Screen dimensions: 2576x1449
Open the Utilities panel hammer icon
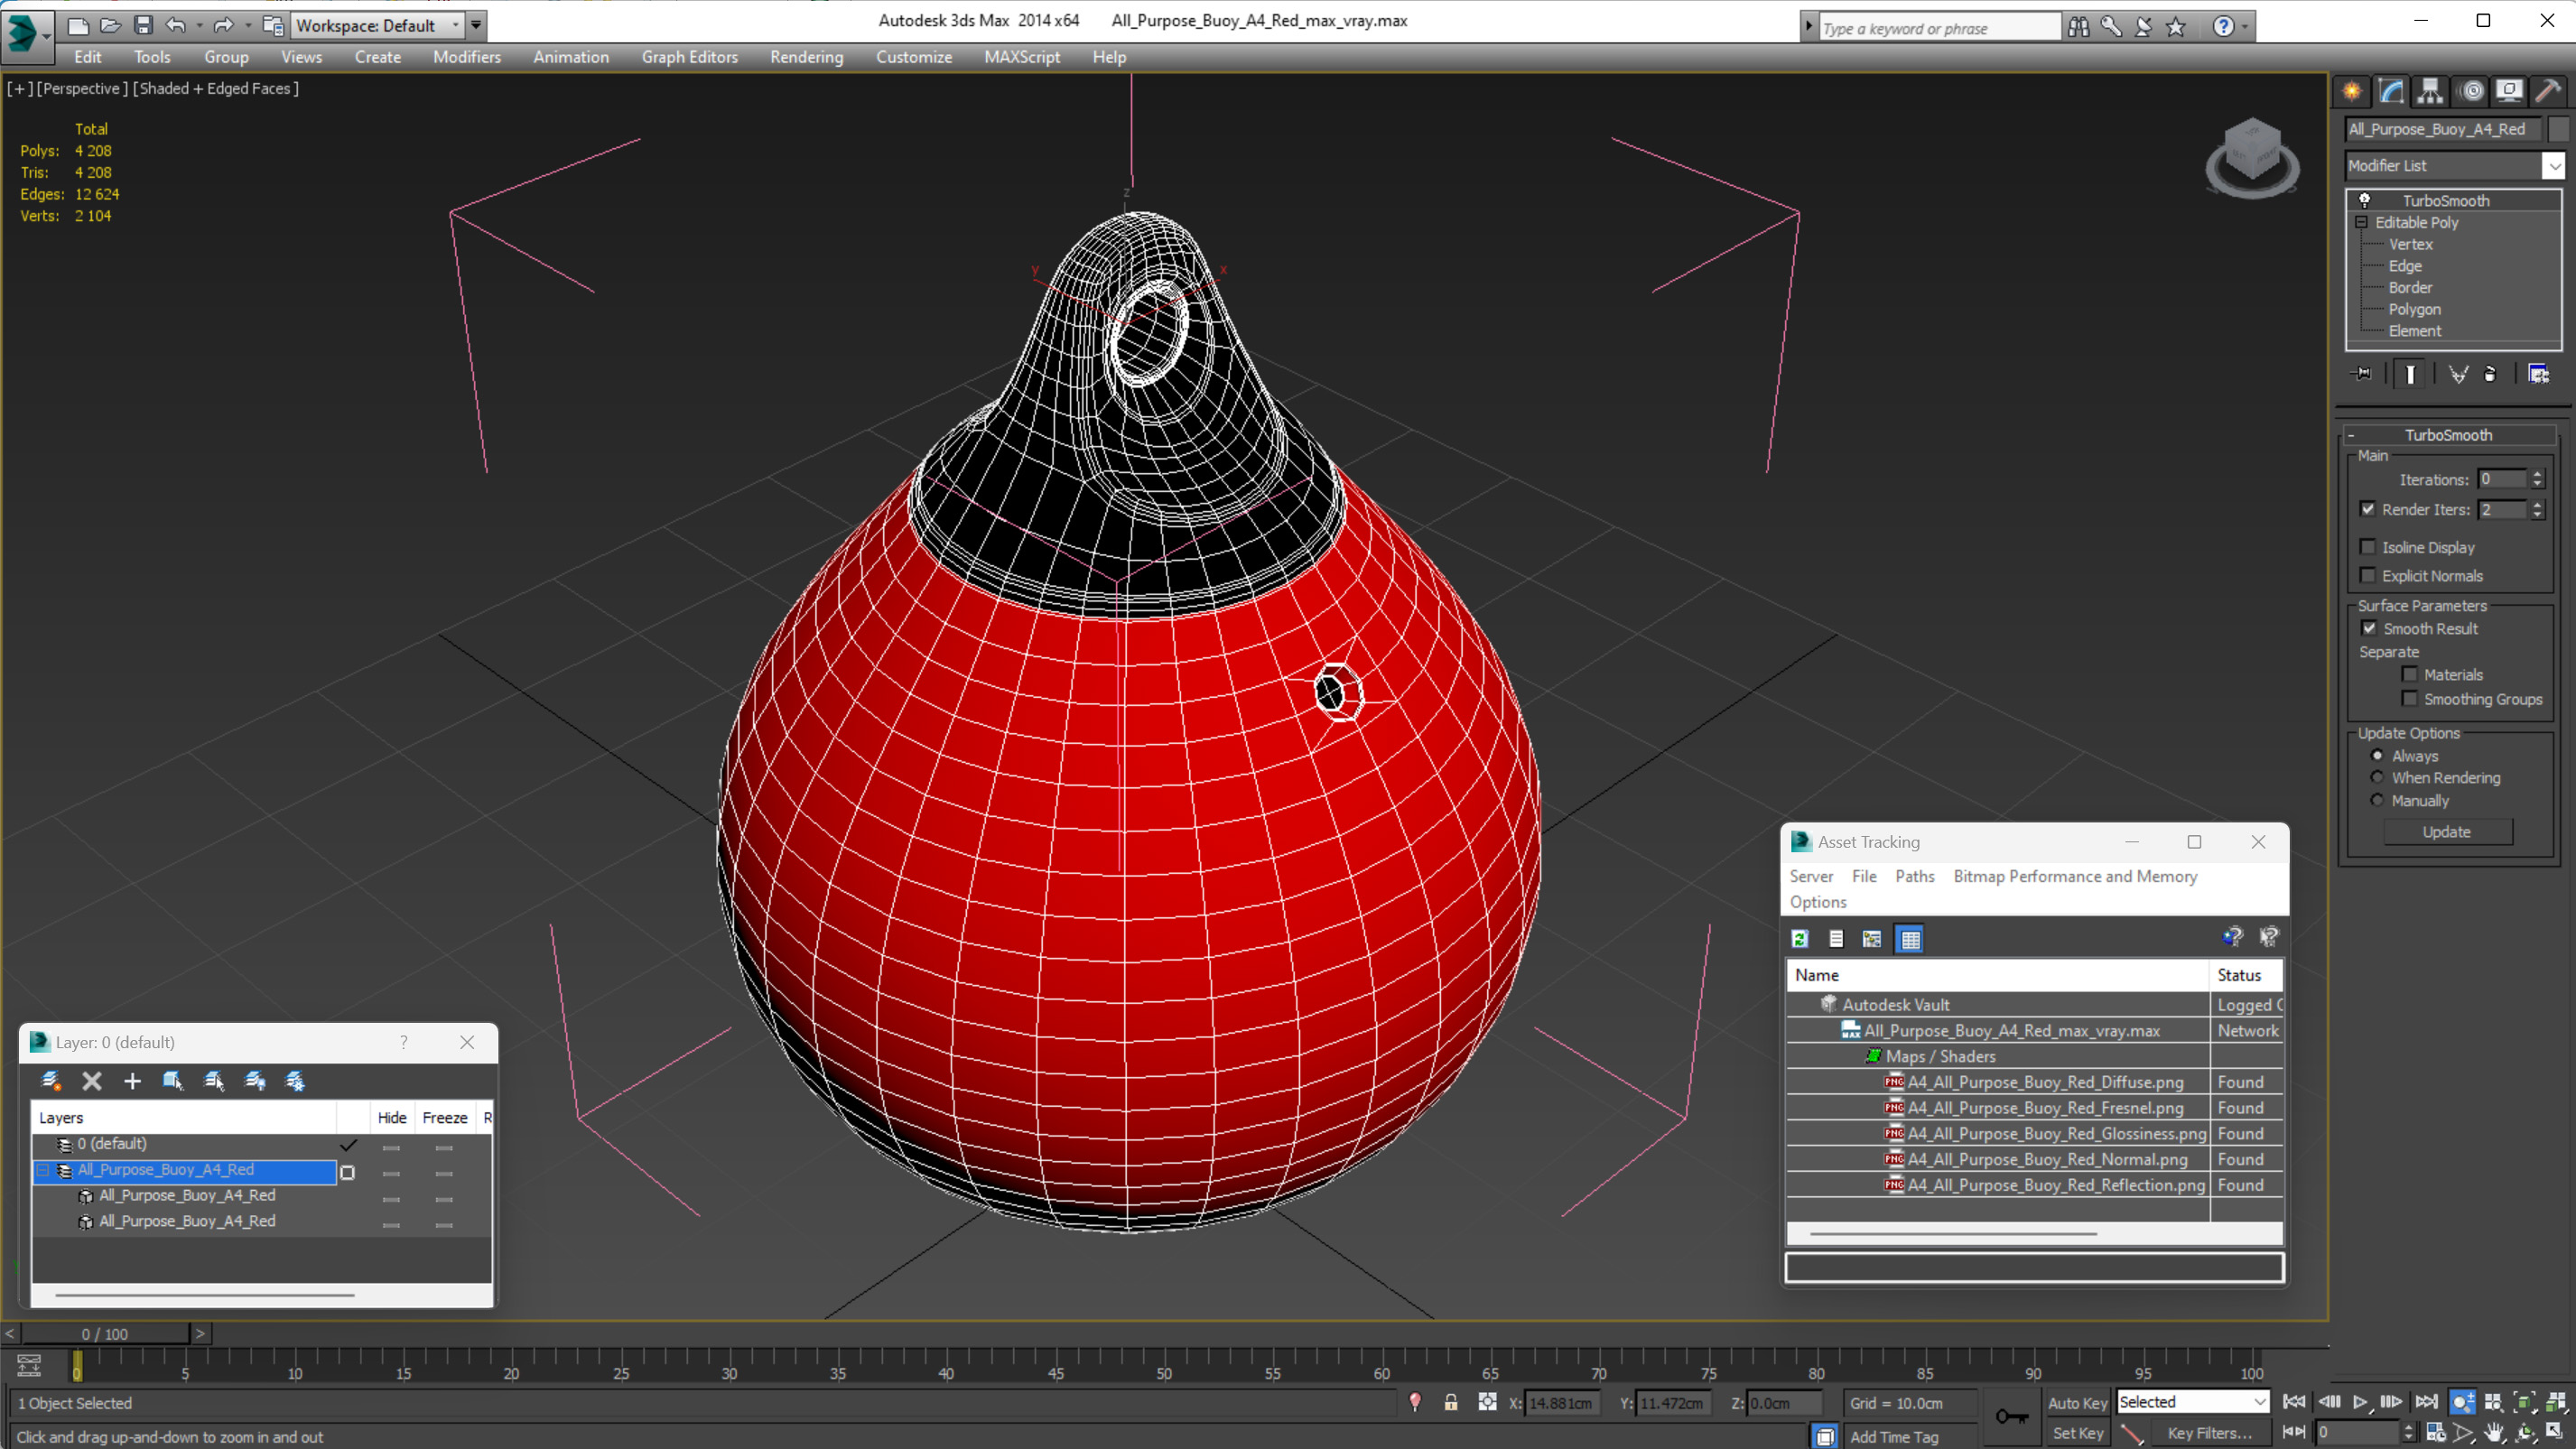[2548, 91]
